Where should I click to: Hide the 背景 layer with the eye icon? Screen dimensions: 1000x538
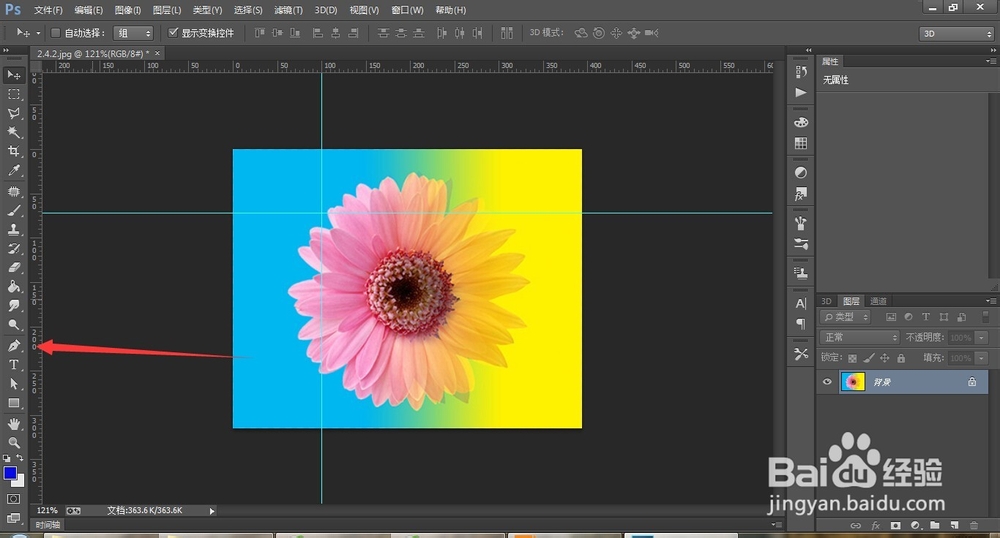pos(827,382)
